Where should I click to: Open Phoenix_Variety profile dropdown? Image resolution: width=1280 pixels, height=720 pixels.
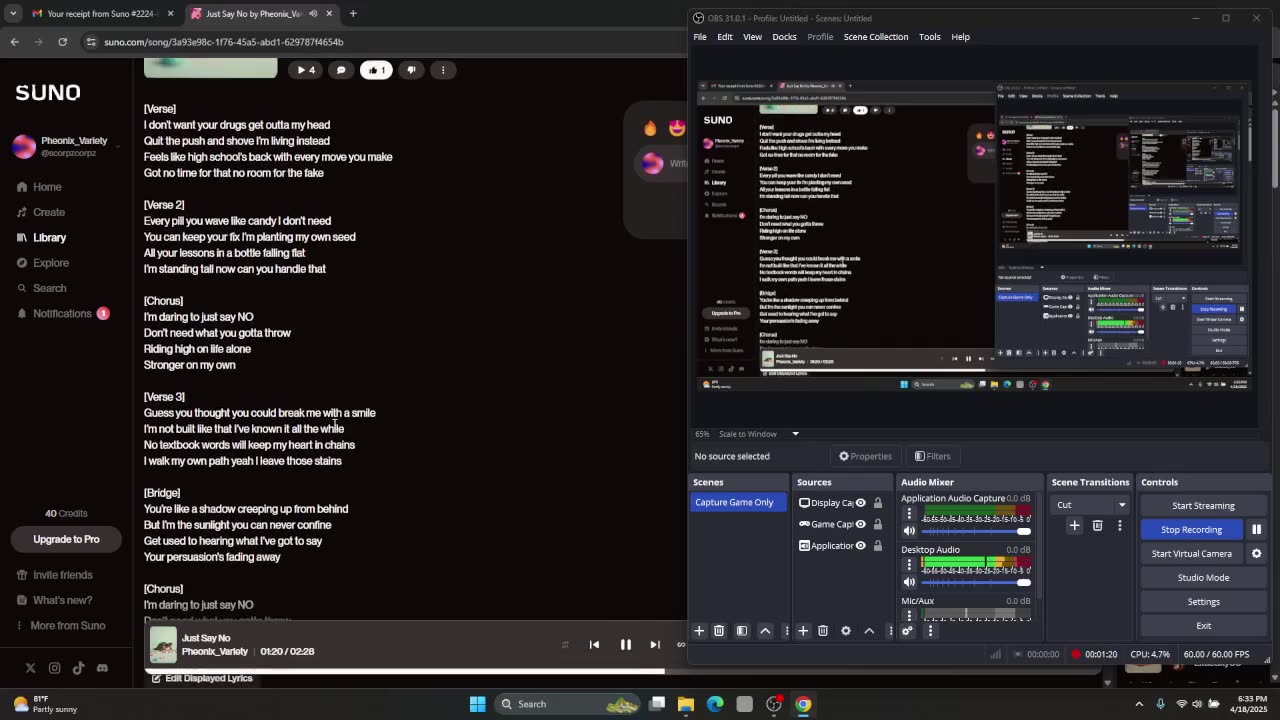point(66,146)
